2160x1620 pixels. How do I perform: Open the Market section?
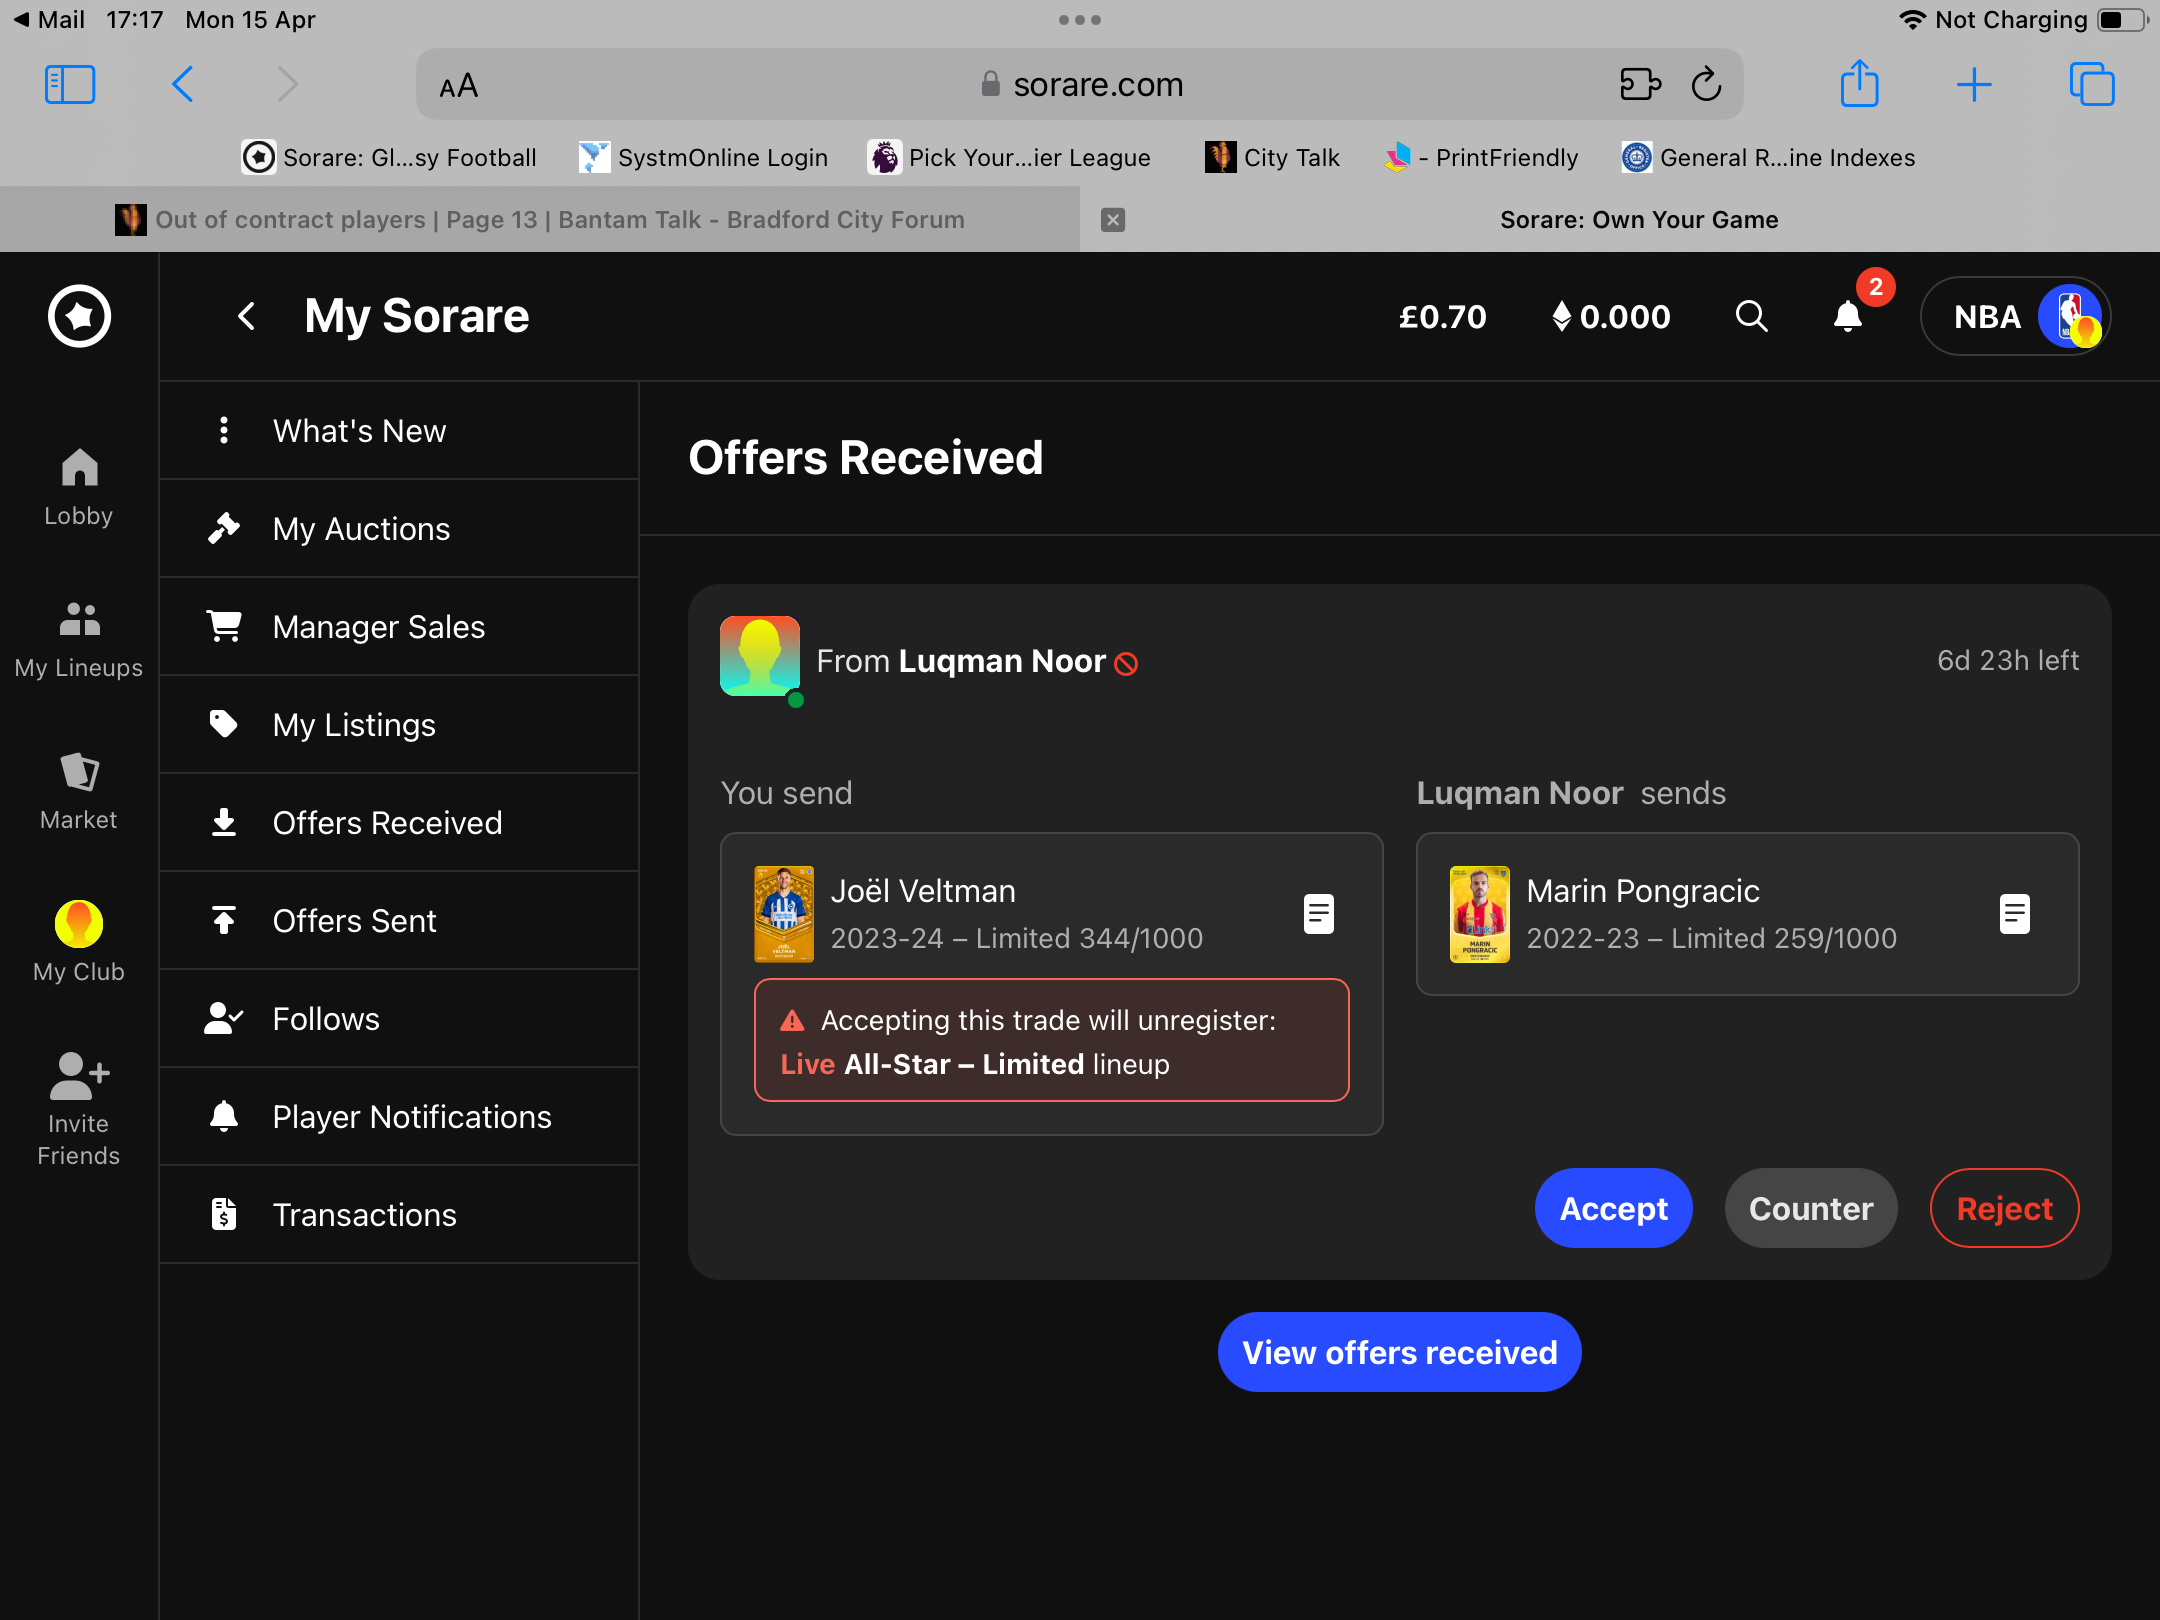pyautogui.click(x=79, y=791)
